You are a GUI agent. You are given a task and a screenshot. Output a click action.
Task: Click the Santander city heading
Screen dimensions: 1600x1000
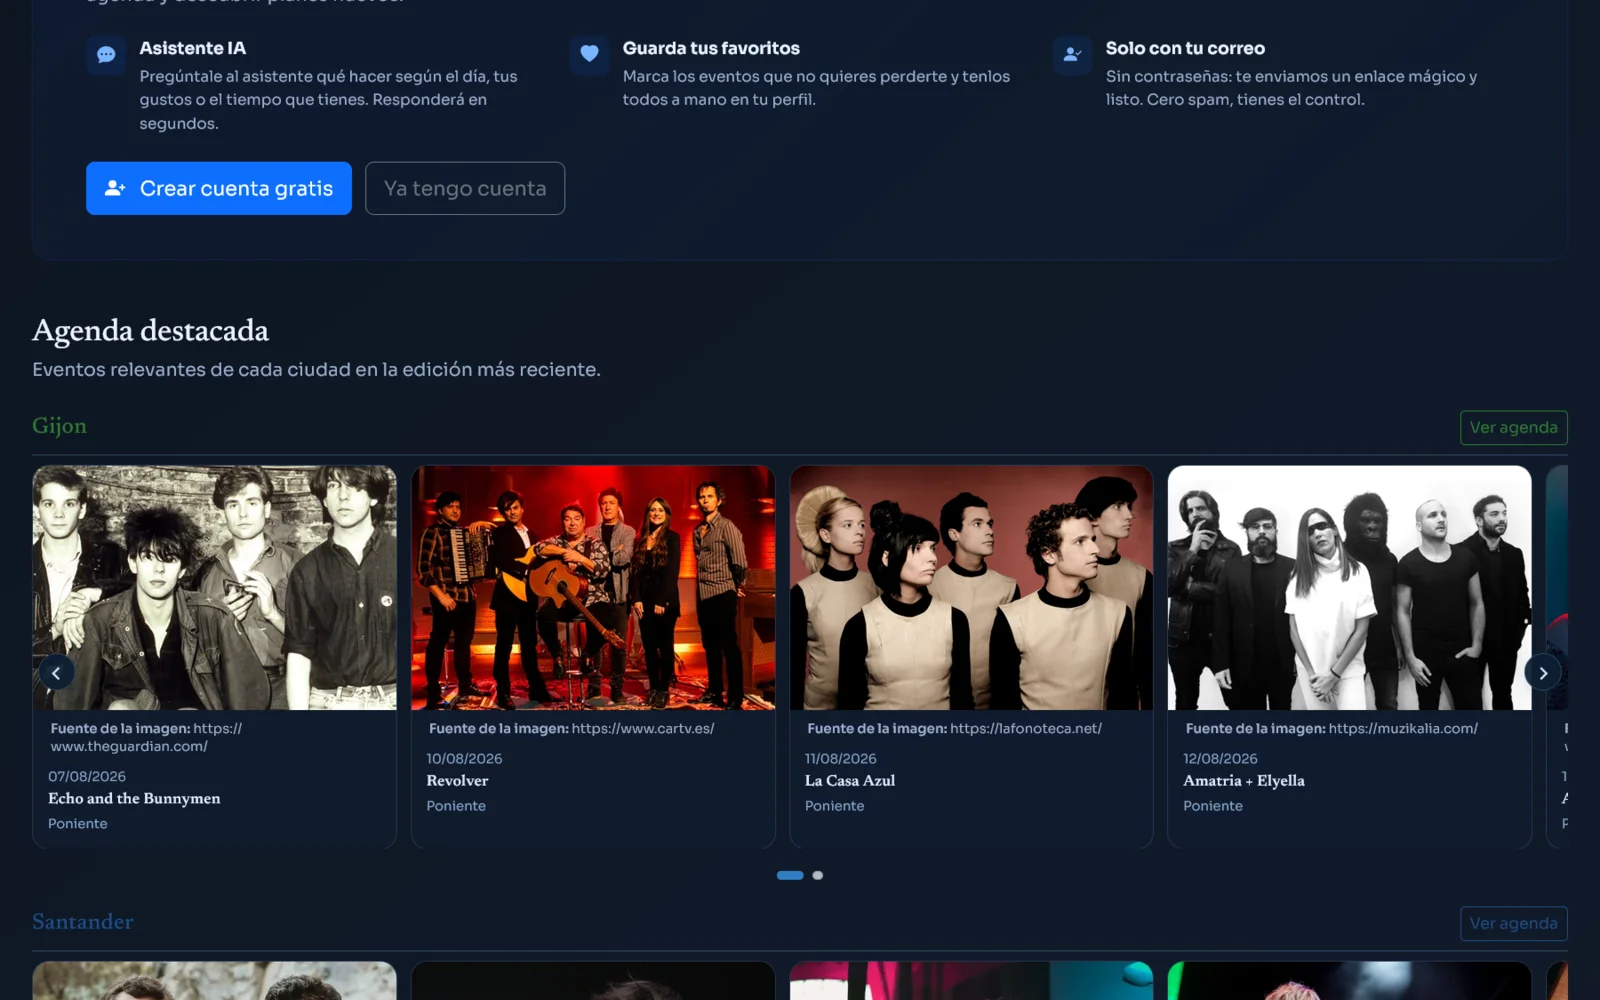coord(83,921)
